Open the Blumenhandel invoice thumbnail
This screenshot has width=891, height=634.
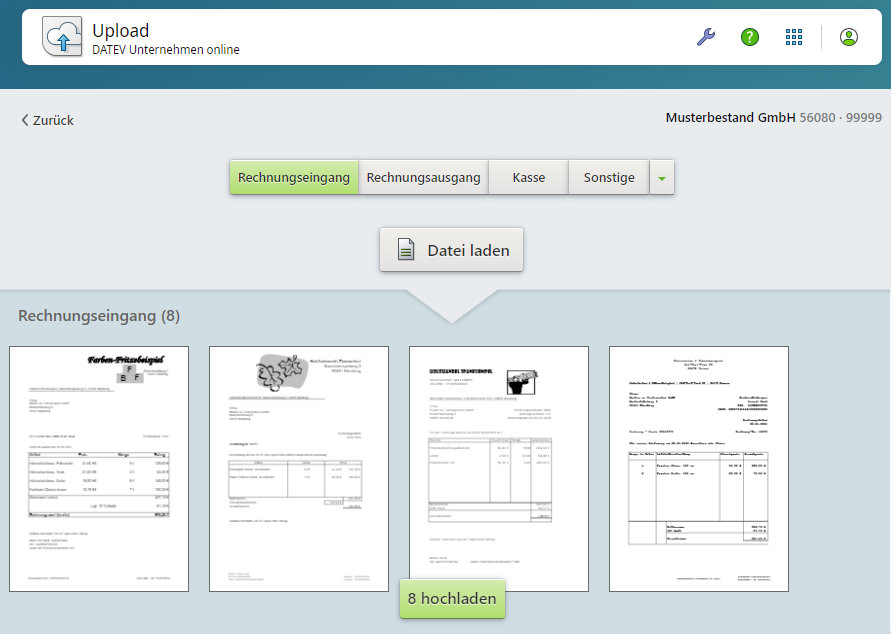(498, 468)
